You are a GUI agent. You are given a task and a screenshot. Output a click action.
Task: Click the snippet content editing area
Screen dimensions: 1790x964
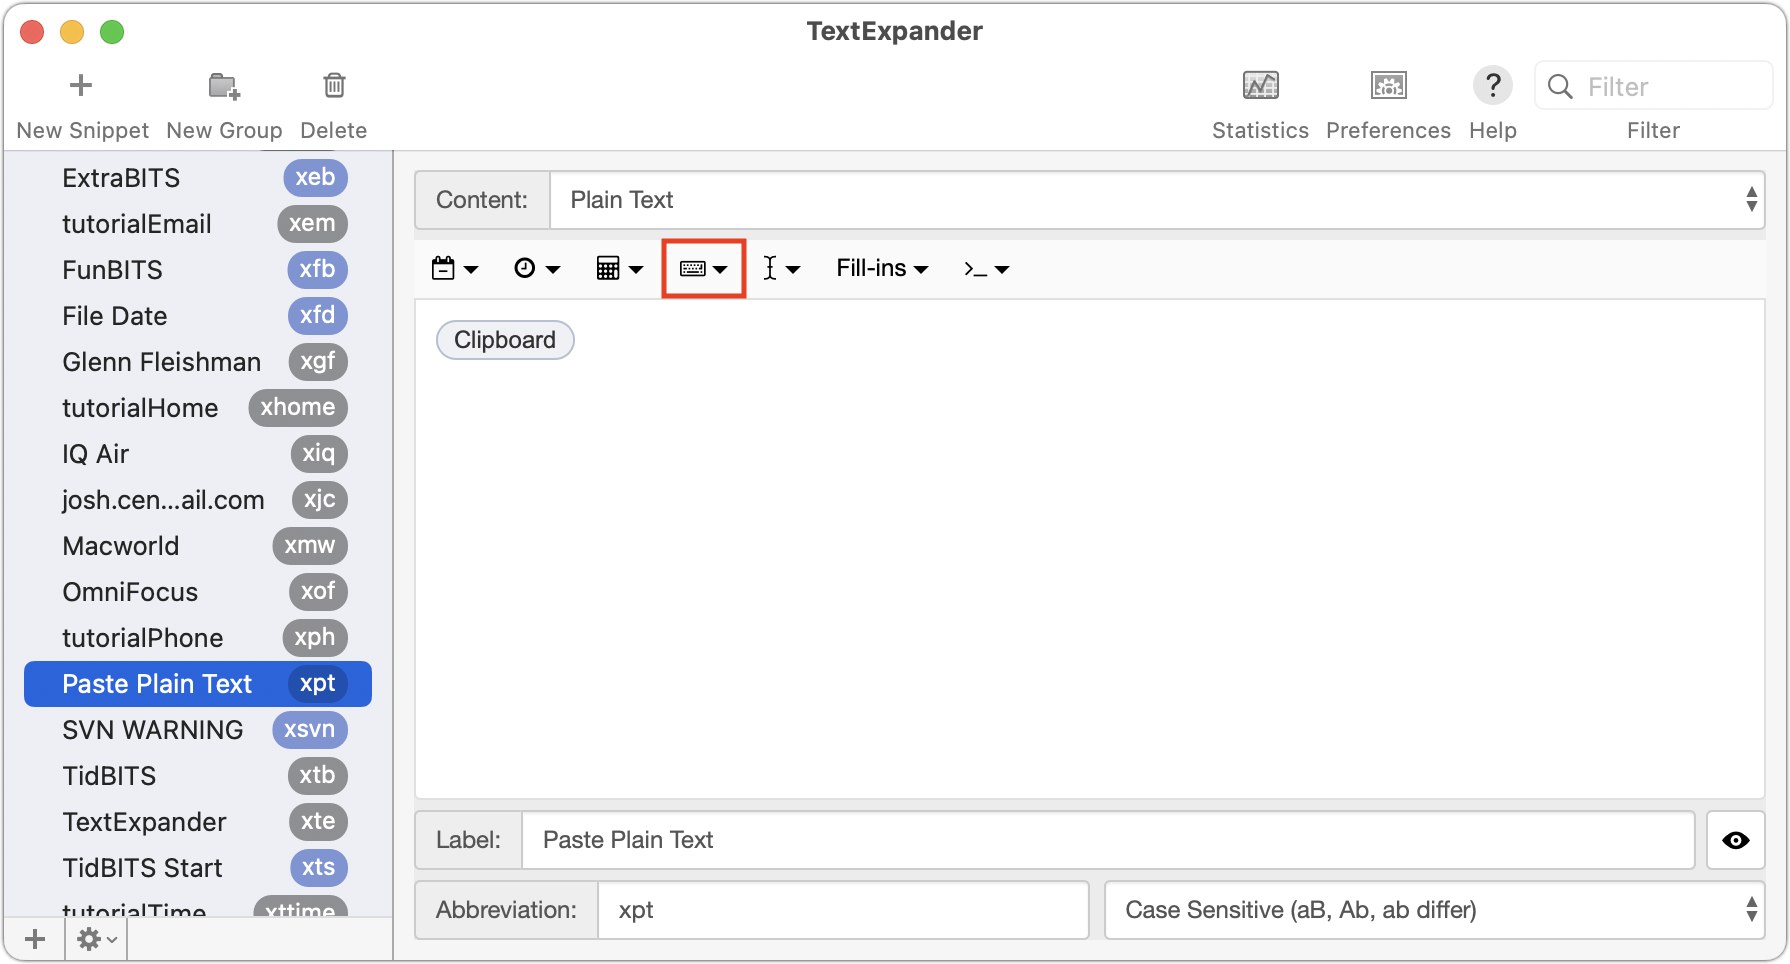pyautogui.click(x=1090, y=549)
